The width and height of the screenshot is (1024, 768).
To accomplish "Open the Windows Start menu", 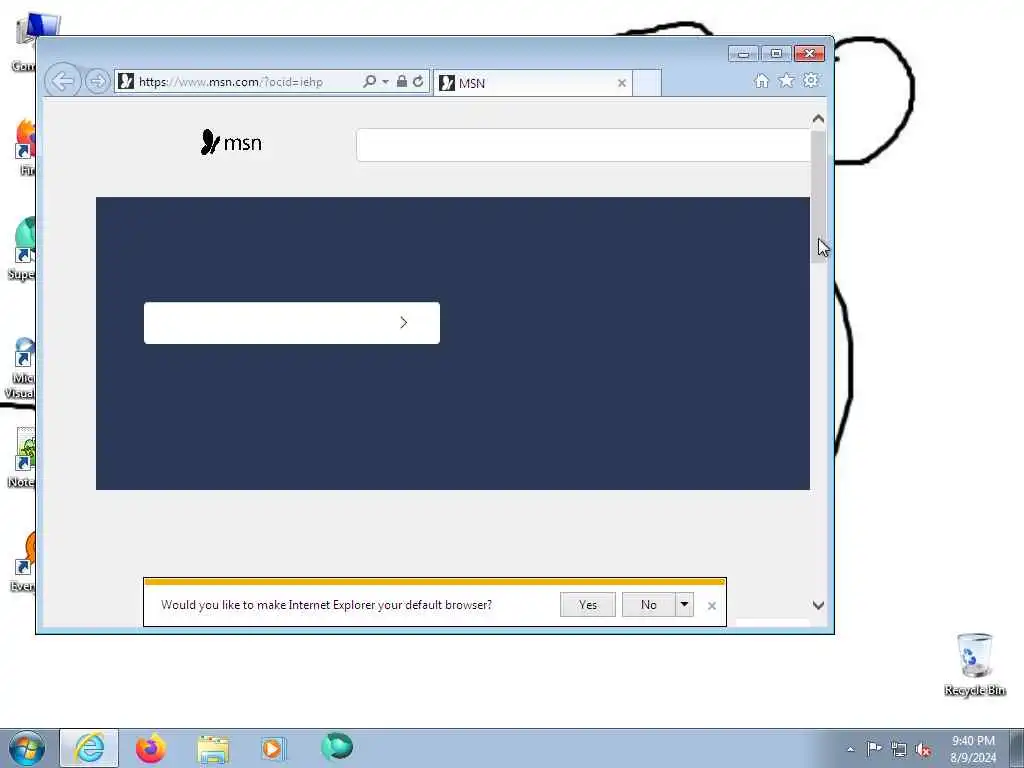I will point(27,748).
